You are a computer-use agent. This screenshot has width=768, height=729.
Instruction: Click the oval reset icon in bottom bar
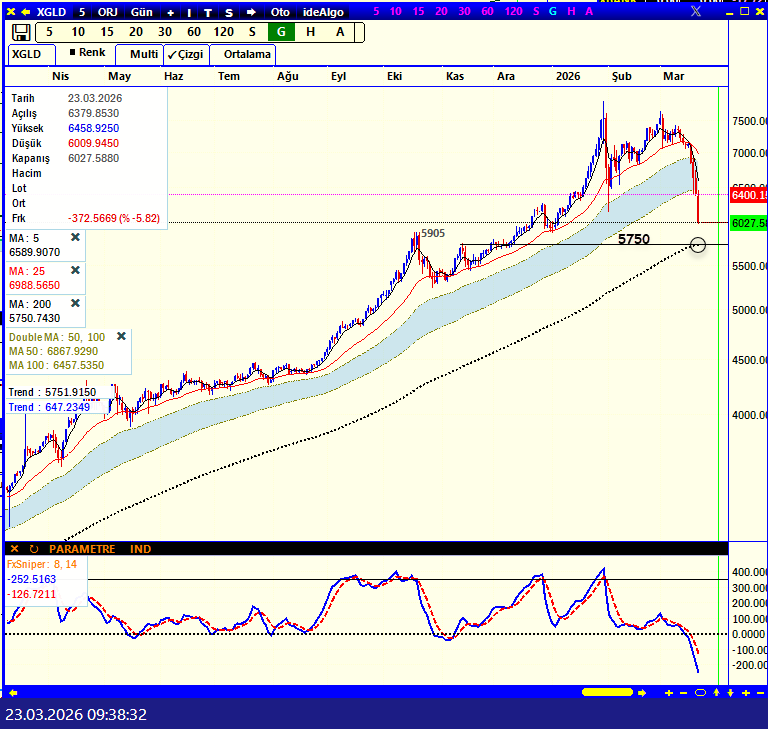tap(700, 692)
